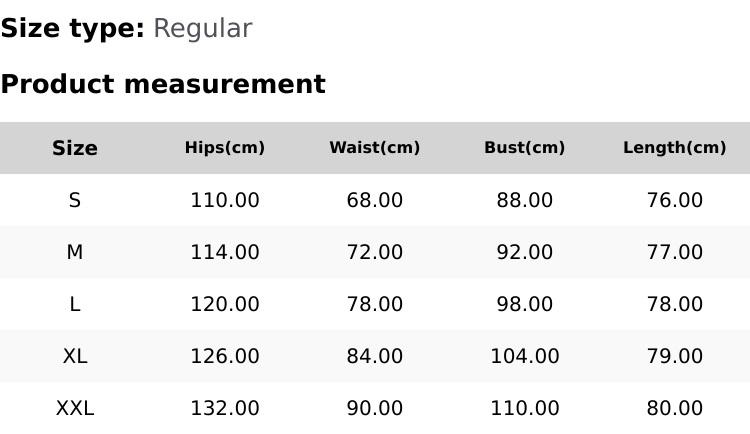The image size is (750, 434).
Task: Click the 132.00 hips value for XXL
Action: [x=225, y=408]
